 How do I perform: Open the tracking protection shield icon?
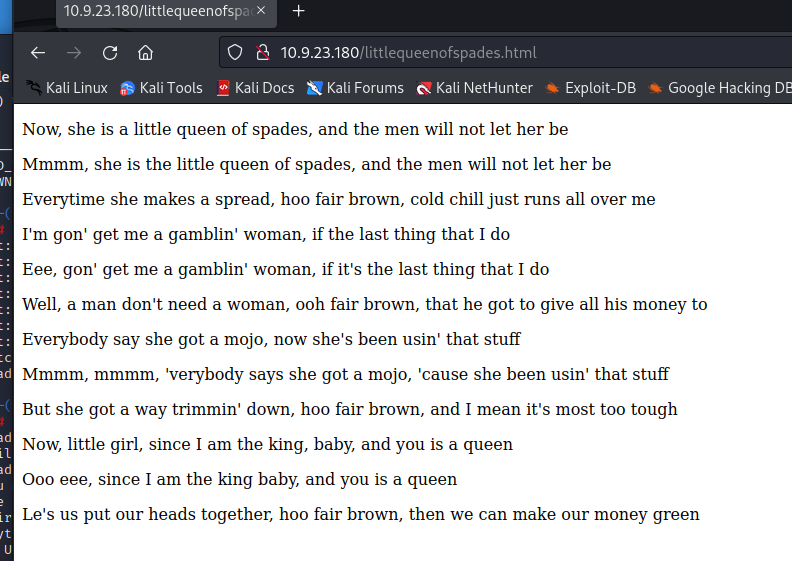click(235, 52)
